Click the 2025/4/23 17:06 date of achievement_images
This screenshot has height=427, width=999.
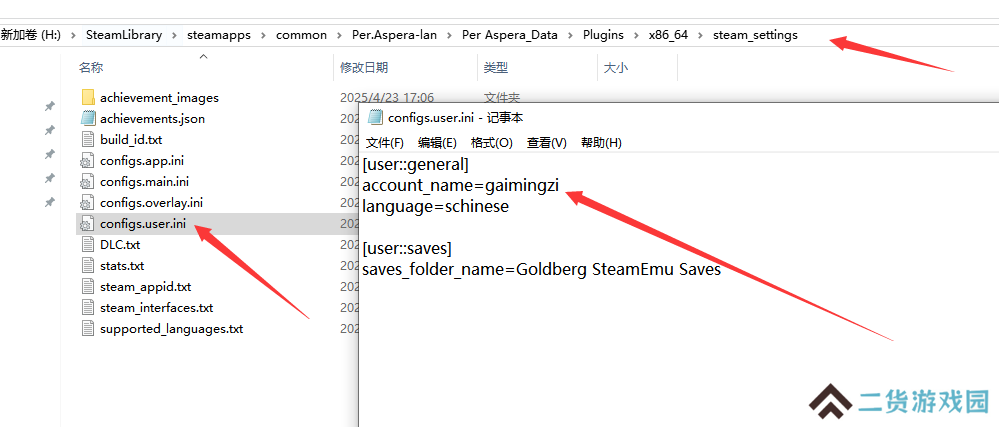pos(387,98)
